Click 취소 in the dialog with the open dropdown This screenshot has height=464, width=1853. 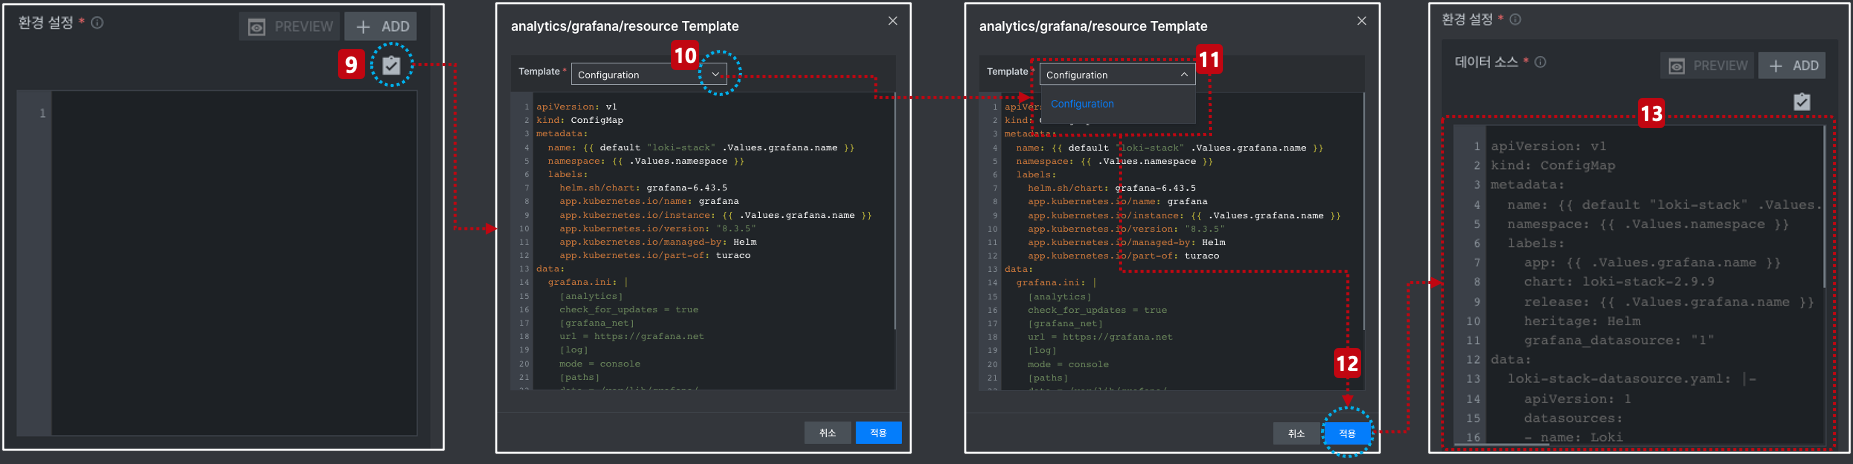(1296, 433)
